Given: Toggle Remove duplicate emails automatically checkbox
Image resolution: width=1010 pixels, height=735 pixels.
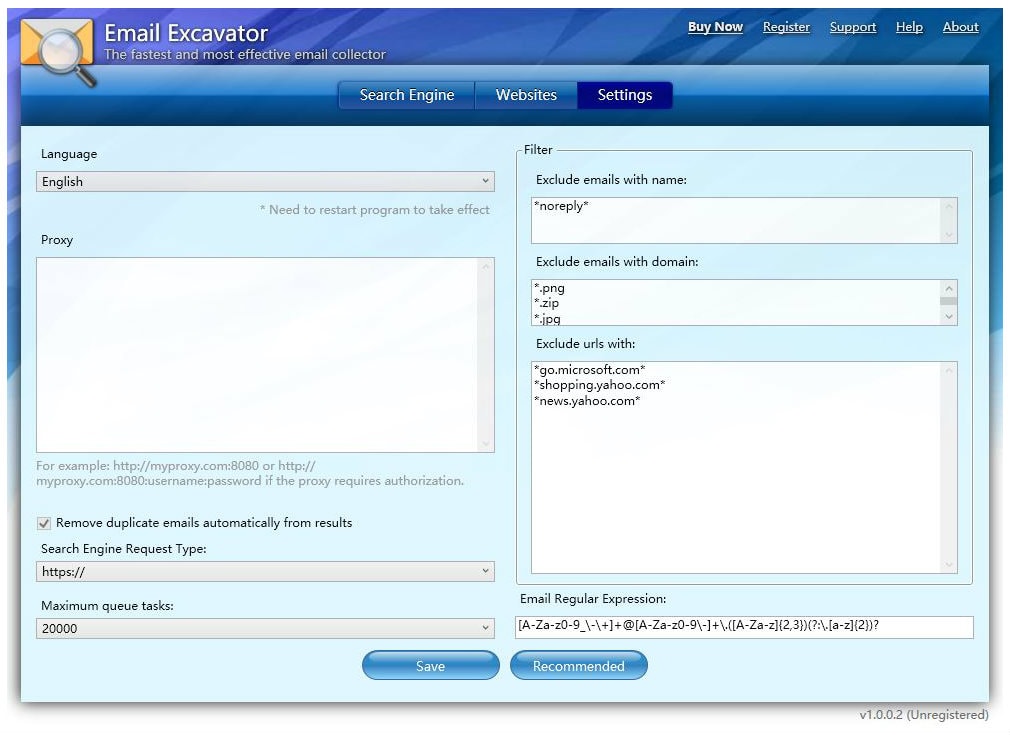Looking at the screenshot, I should coord(44,523).
